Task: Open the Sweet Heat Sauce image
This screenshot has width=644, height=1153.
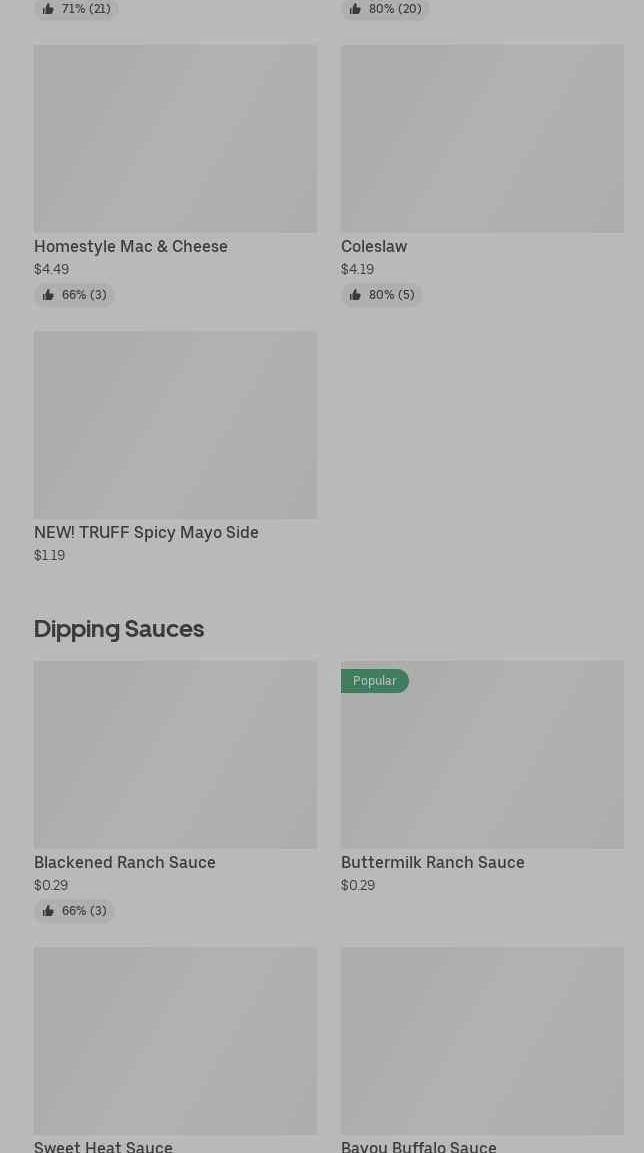Action: coord(175,1041)
